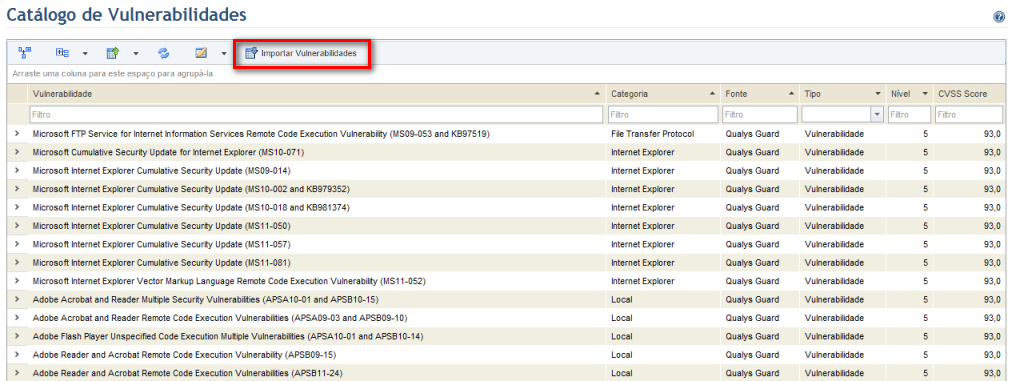Expand Adobe Acrobat APSB10-15 row
This screenshot has width=1016, height=381.
point(17,299)
